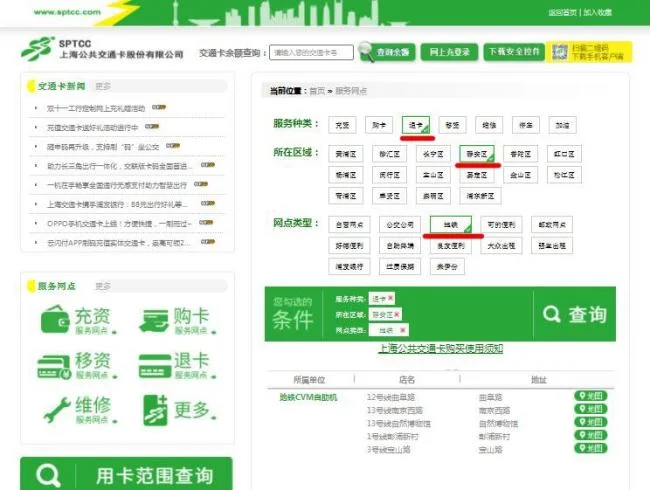Remove the 静安区 condition with its red X
650x490 pixels.
click(x=397, y=315)
